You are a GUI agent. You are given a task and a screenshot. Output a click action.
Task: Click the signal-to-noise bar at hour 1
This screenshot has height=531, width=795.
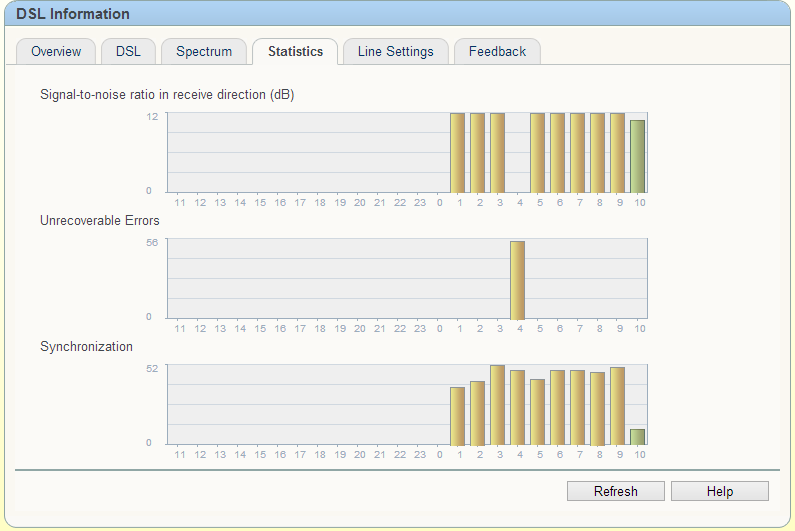pyautogui.click(x=457, y=152)
